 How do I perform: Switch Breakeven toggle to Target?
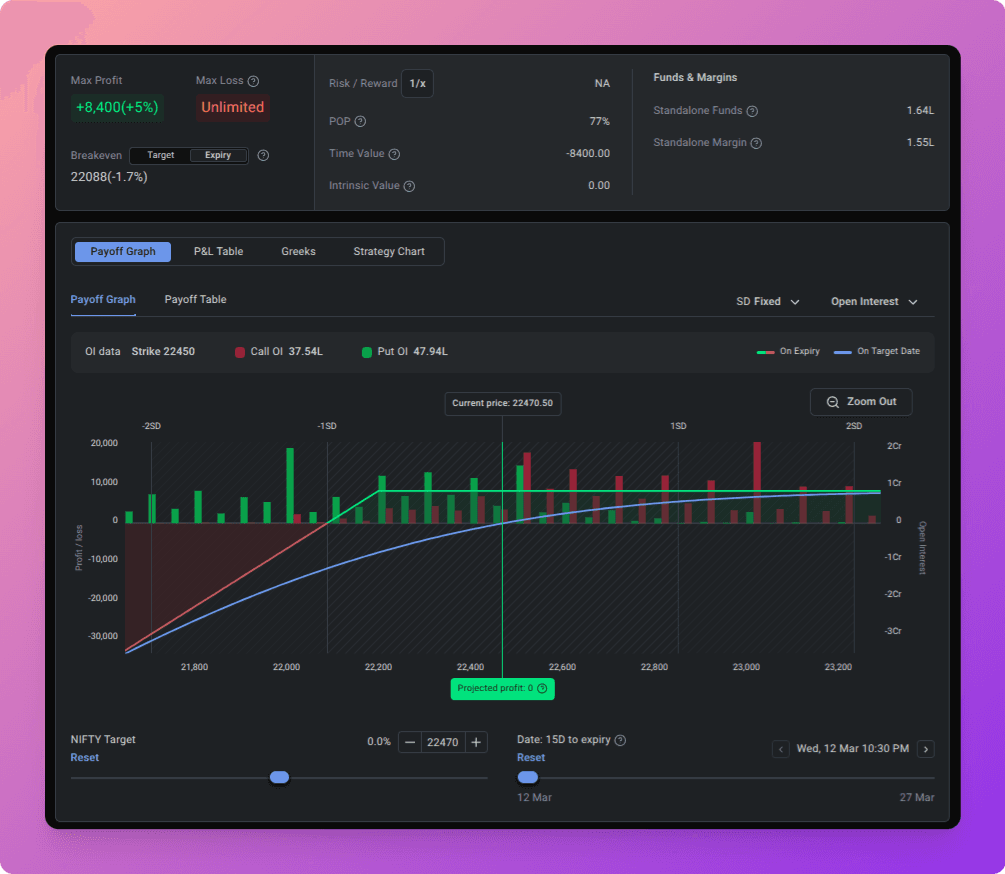(160, 155)
